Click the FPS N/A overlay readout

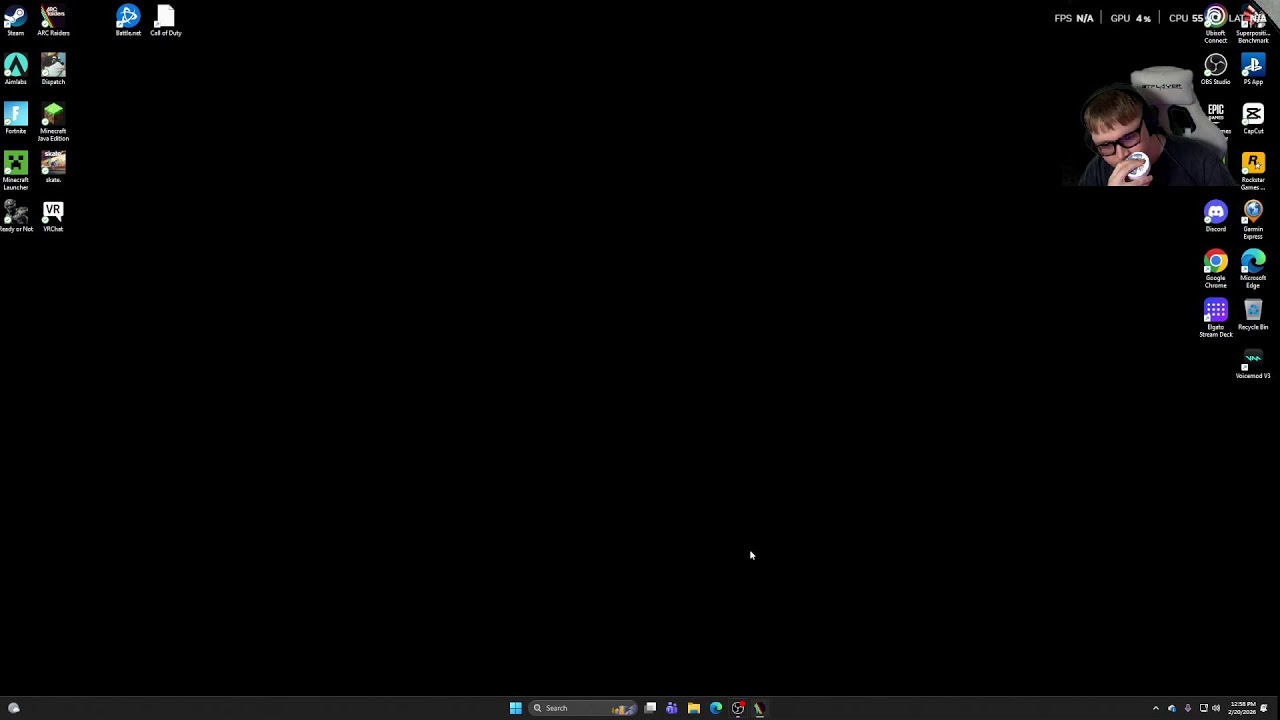1074,18
